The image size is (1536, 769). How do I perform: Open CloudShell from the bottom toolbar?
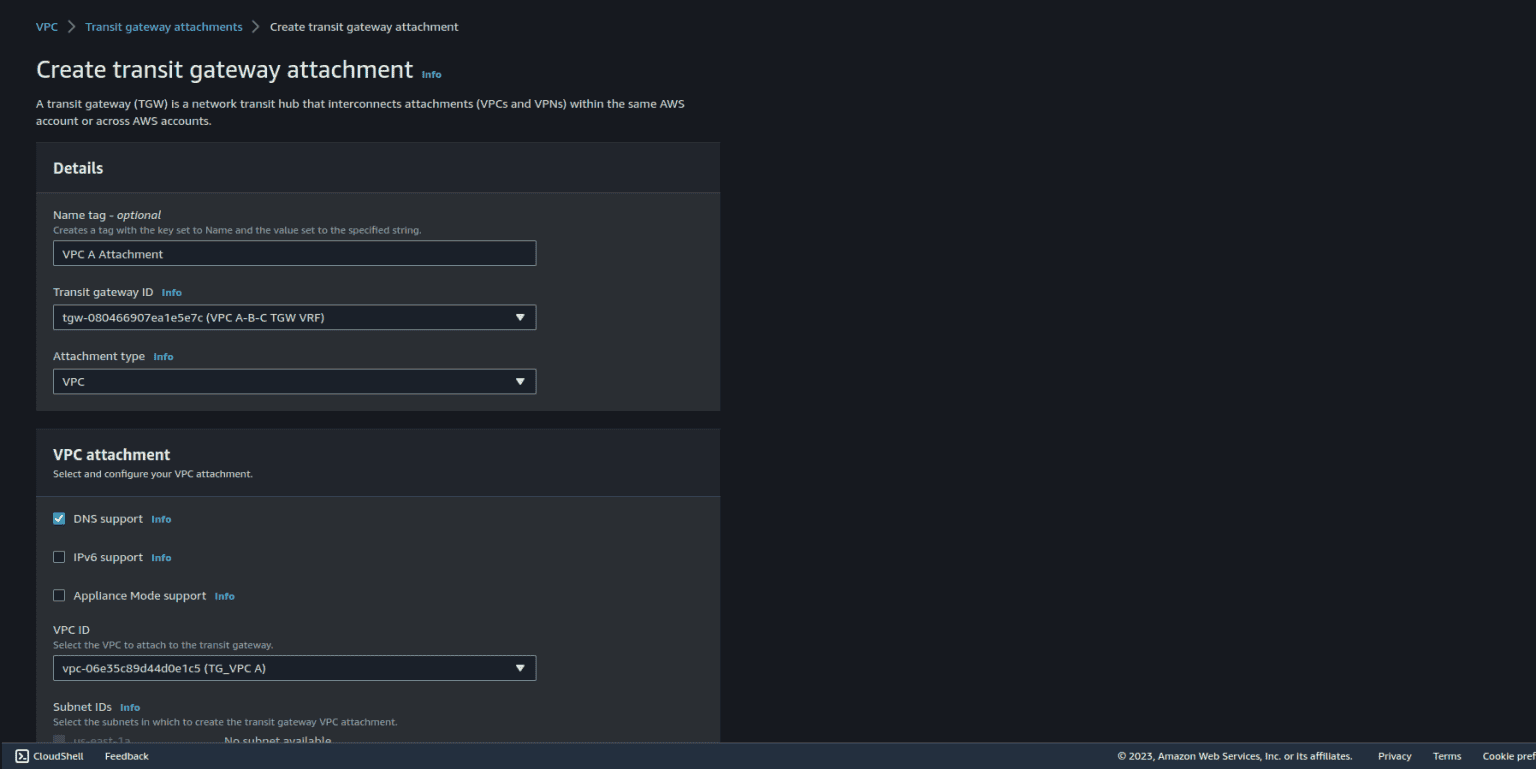point(48,756)
